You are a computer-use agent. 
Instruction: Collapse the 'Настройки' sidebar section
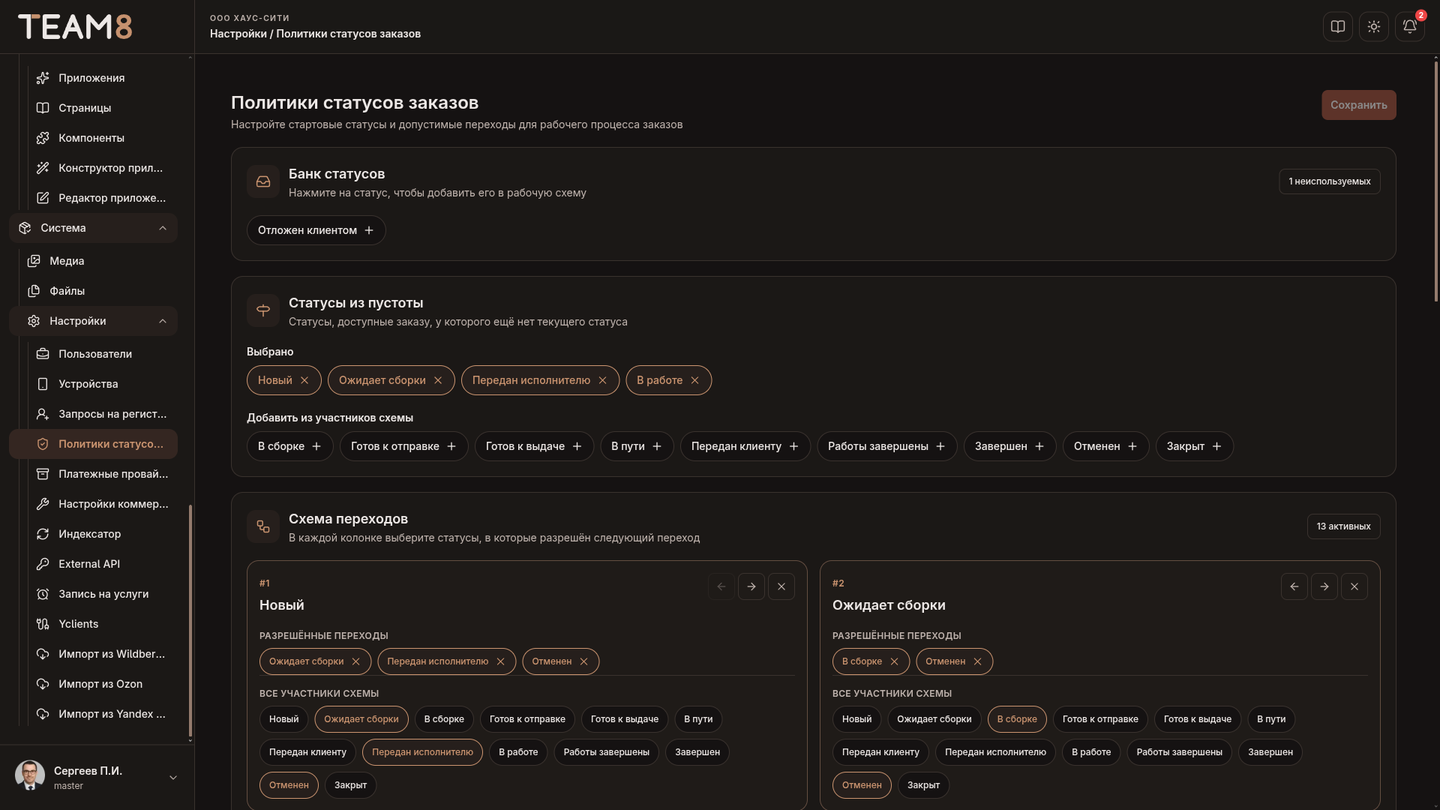tap(94, 321)
